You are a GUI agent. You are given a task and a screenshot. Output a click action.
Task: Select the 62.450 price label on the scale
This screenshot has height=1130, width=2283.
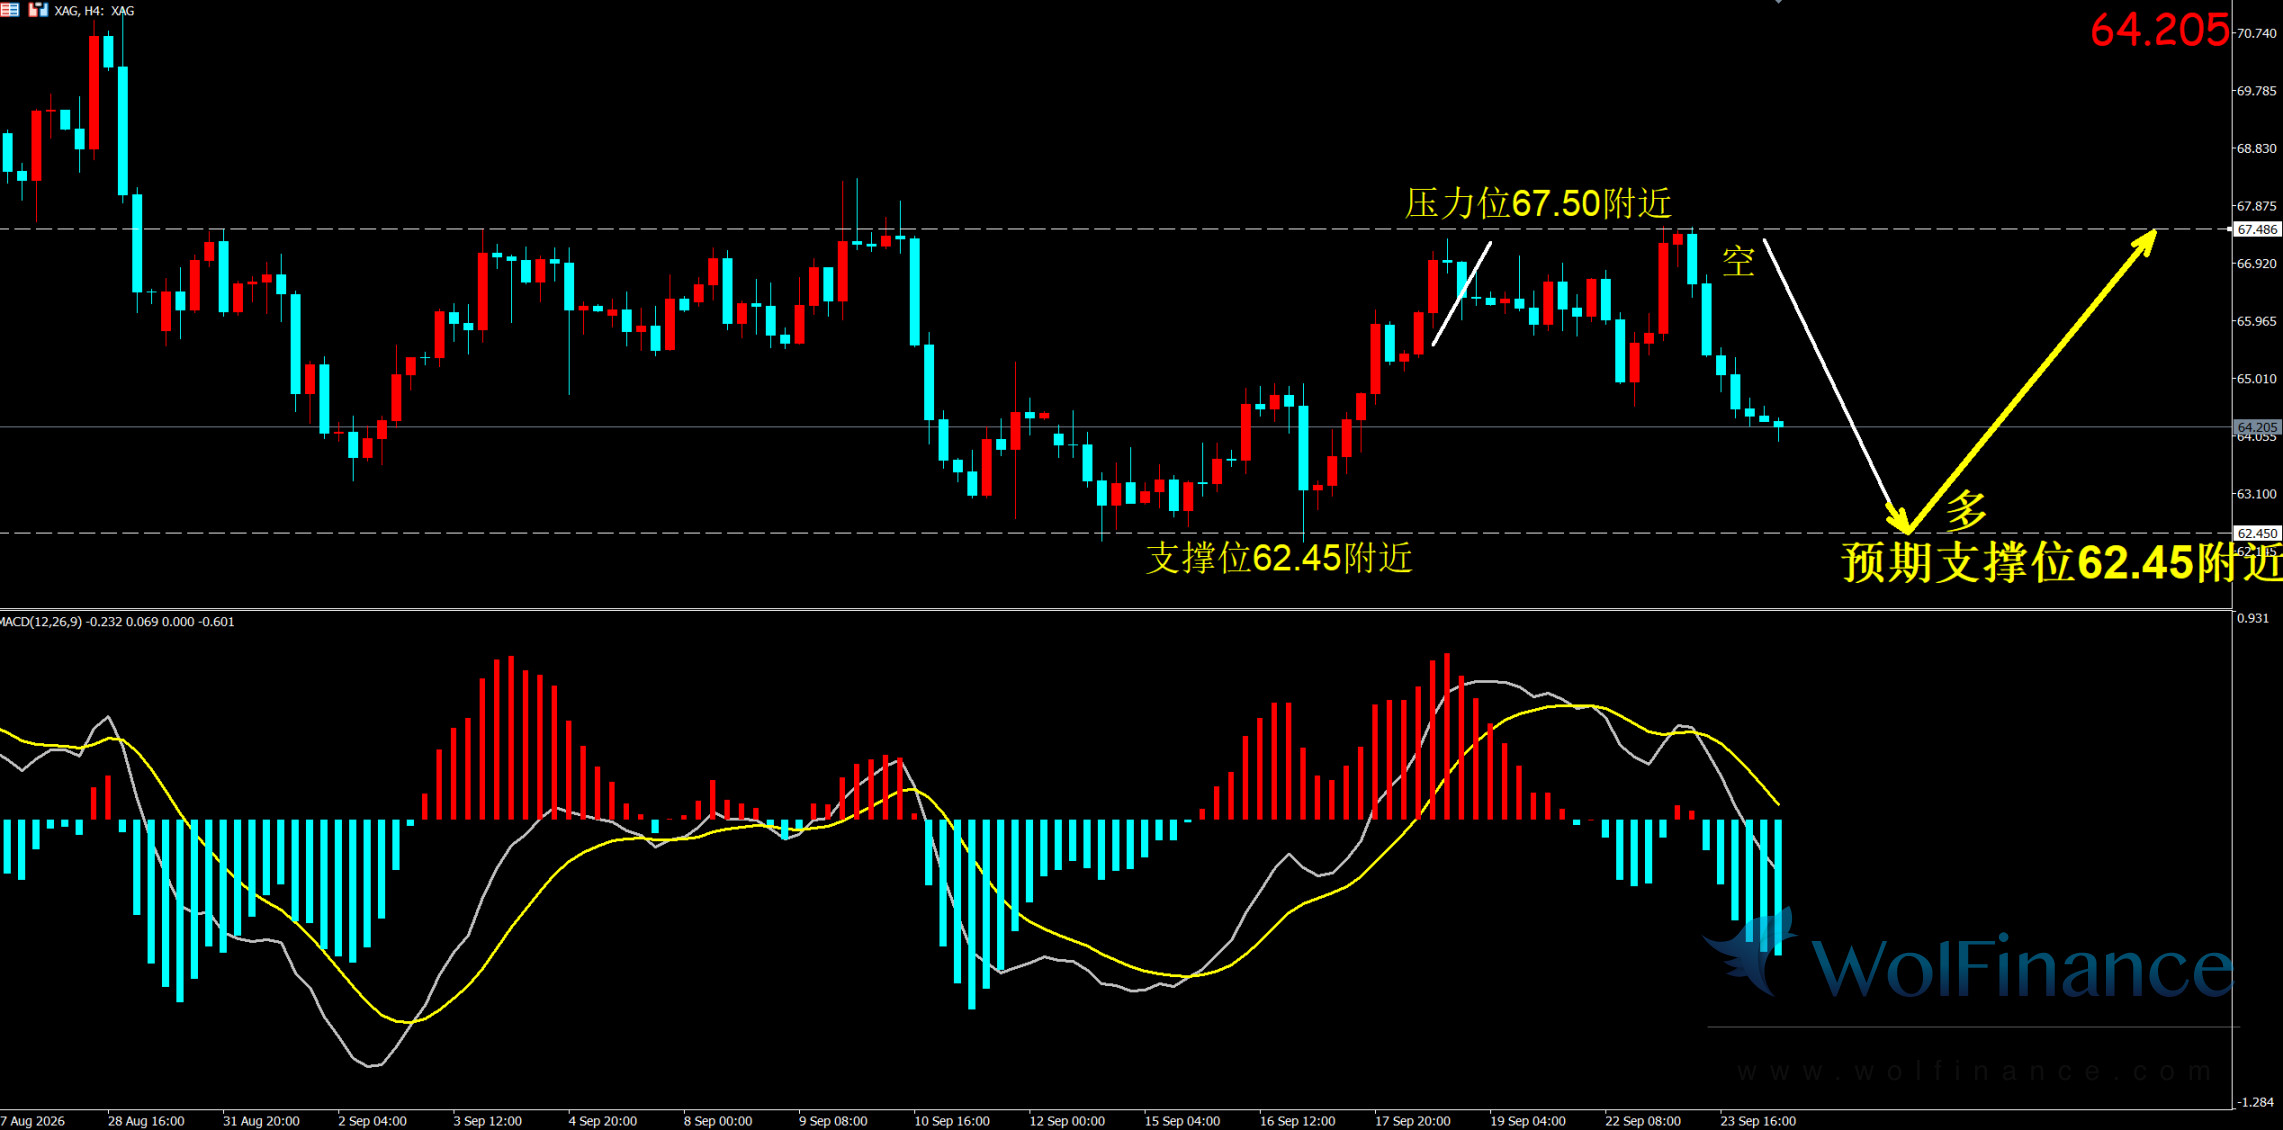(x=2257, y=533)
